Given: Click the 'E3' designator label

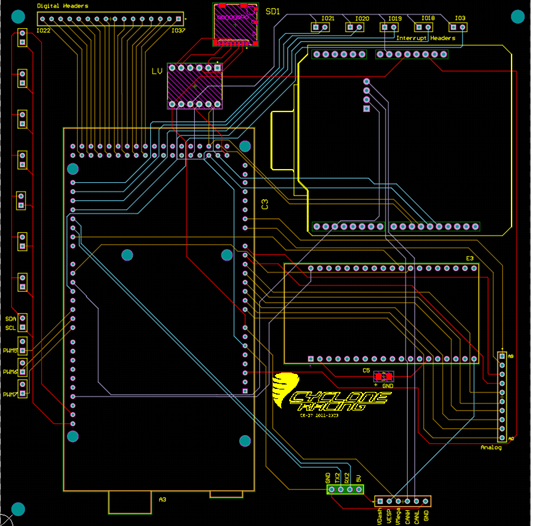Looking at the screenshot, I should [469, 259].
